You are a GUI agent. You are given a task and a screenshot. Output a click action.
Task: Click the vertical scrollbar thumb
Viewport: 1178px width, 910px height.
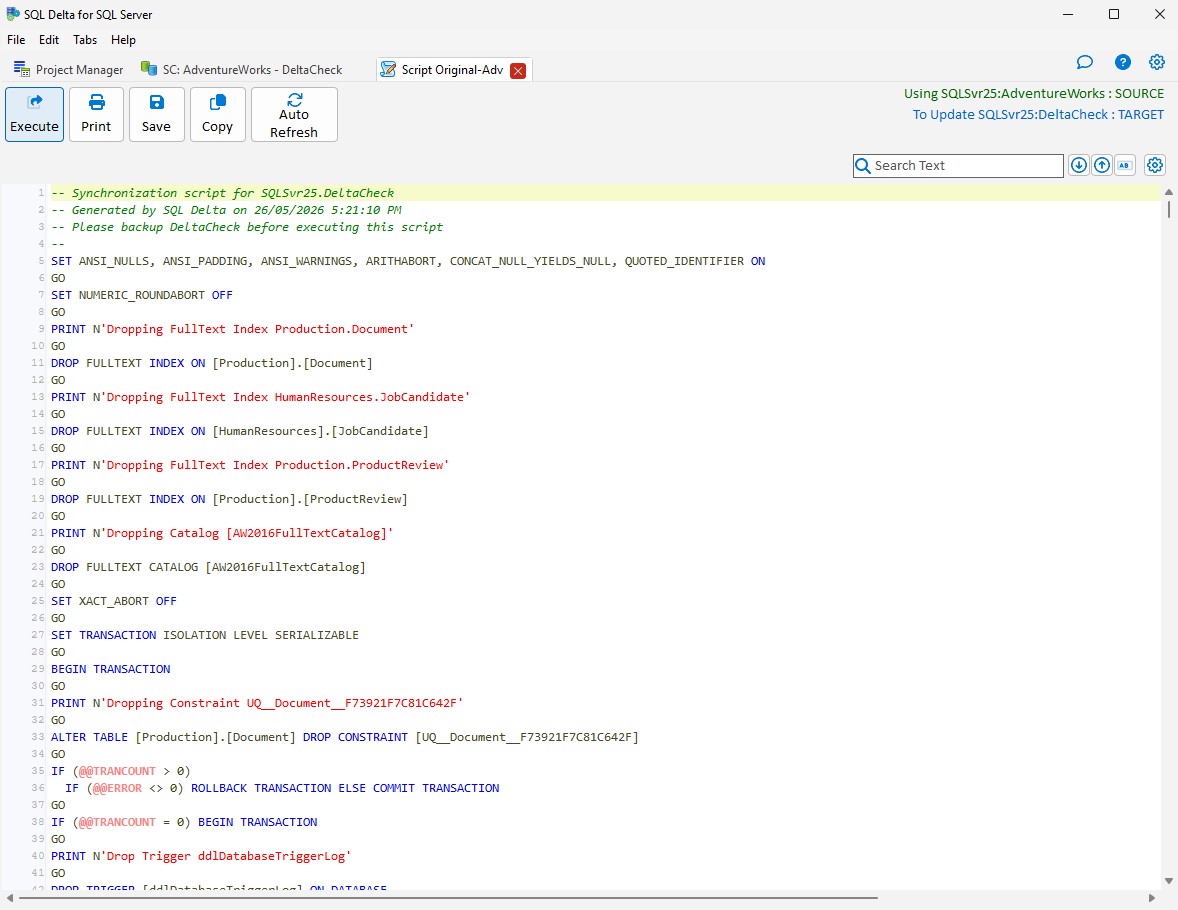point(1168,208)
